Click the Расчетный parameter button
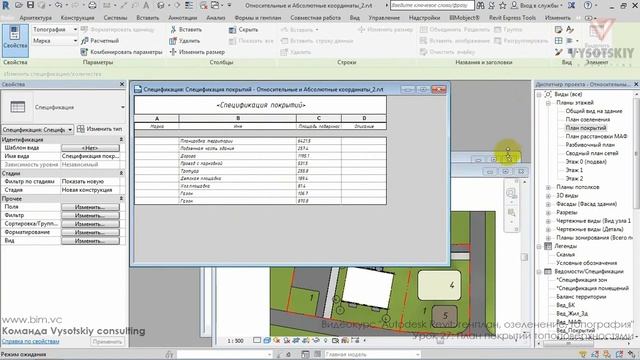The height and width of the screenshot is (360, 640). click(100, 41)
